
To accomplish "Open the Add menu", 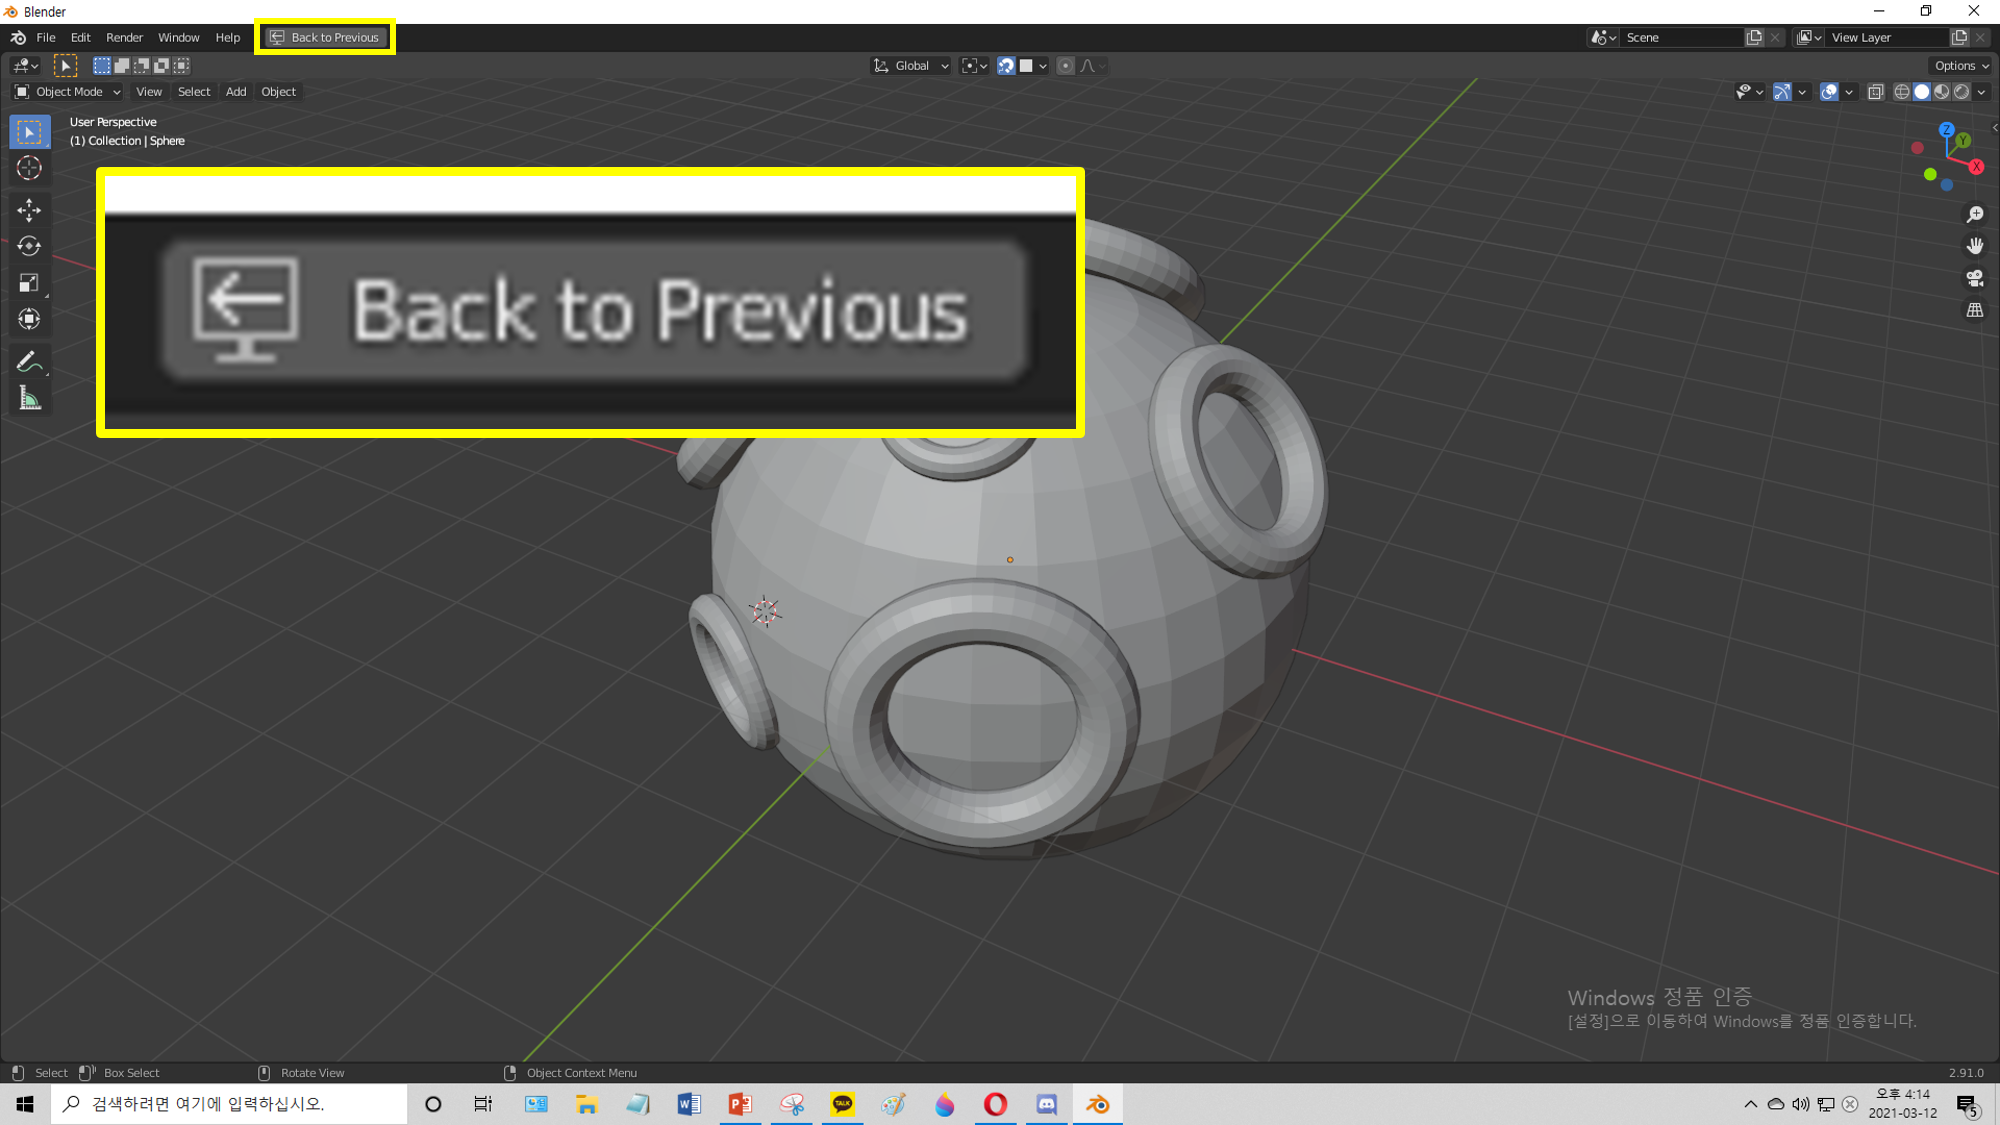I will tap(236, 92).
